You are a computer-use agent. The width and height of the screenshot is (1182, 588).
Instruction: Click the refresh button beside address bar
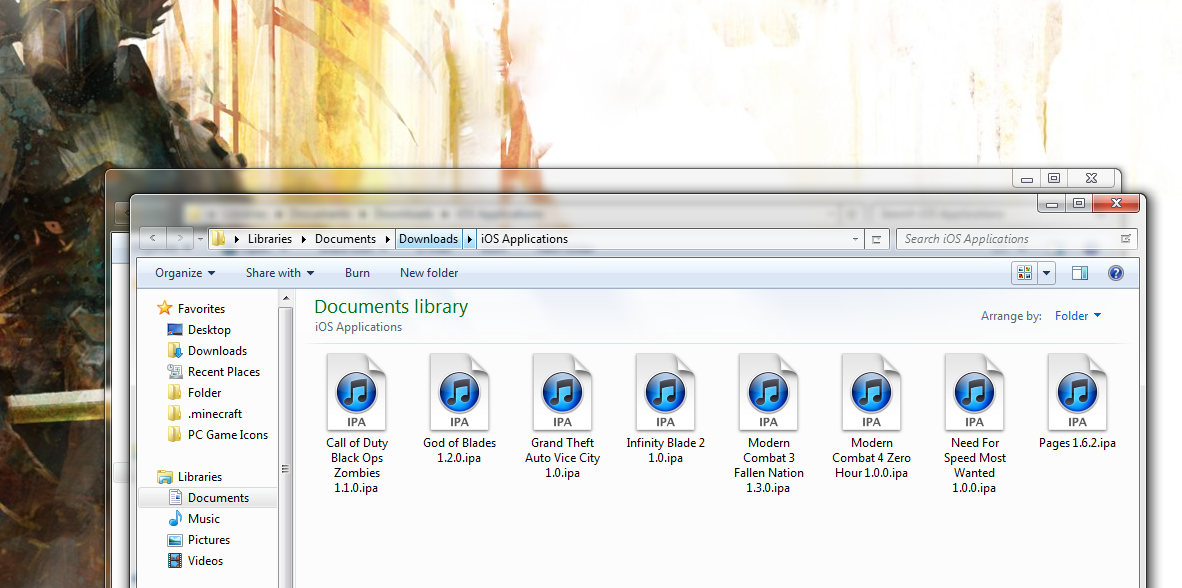coord(876,239)
